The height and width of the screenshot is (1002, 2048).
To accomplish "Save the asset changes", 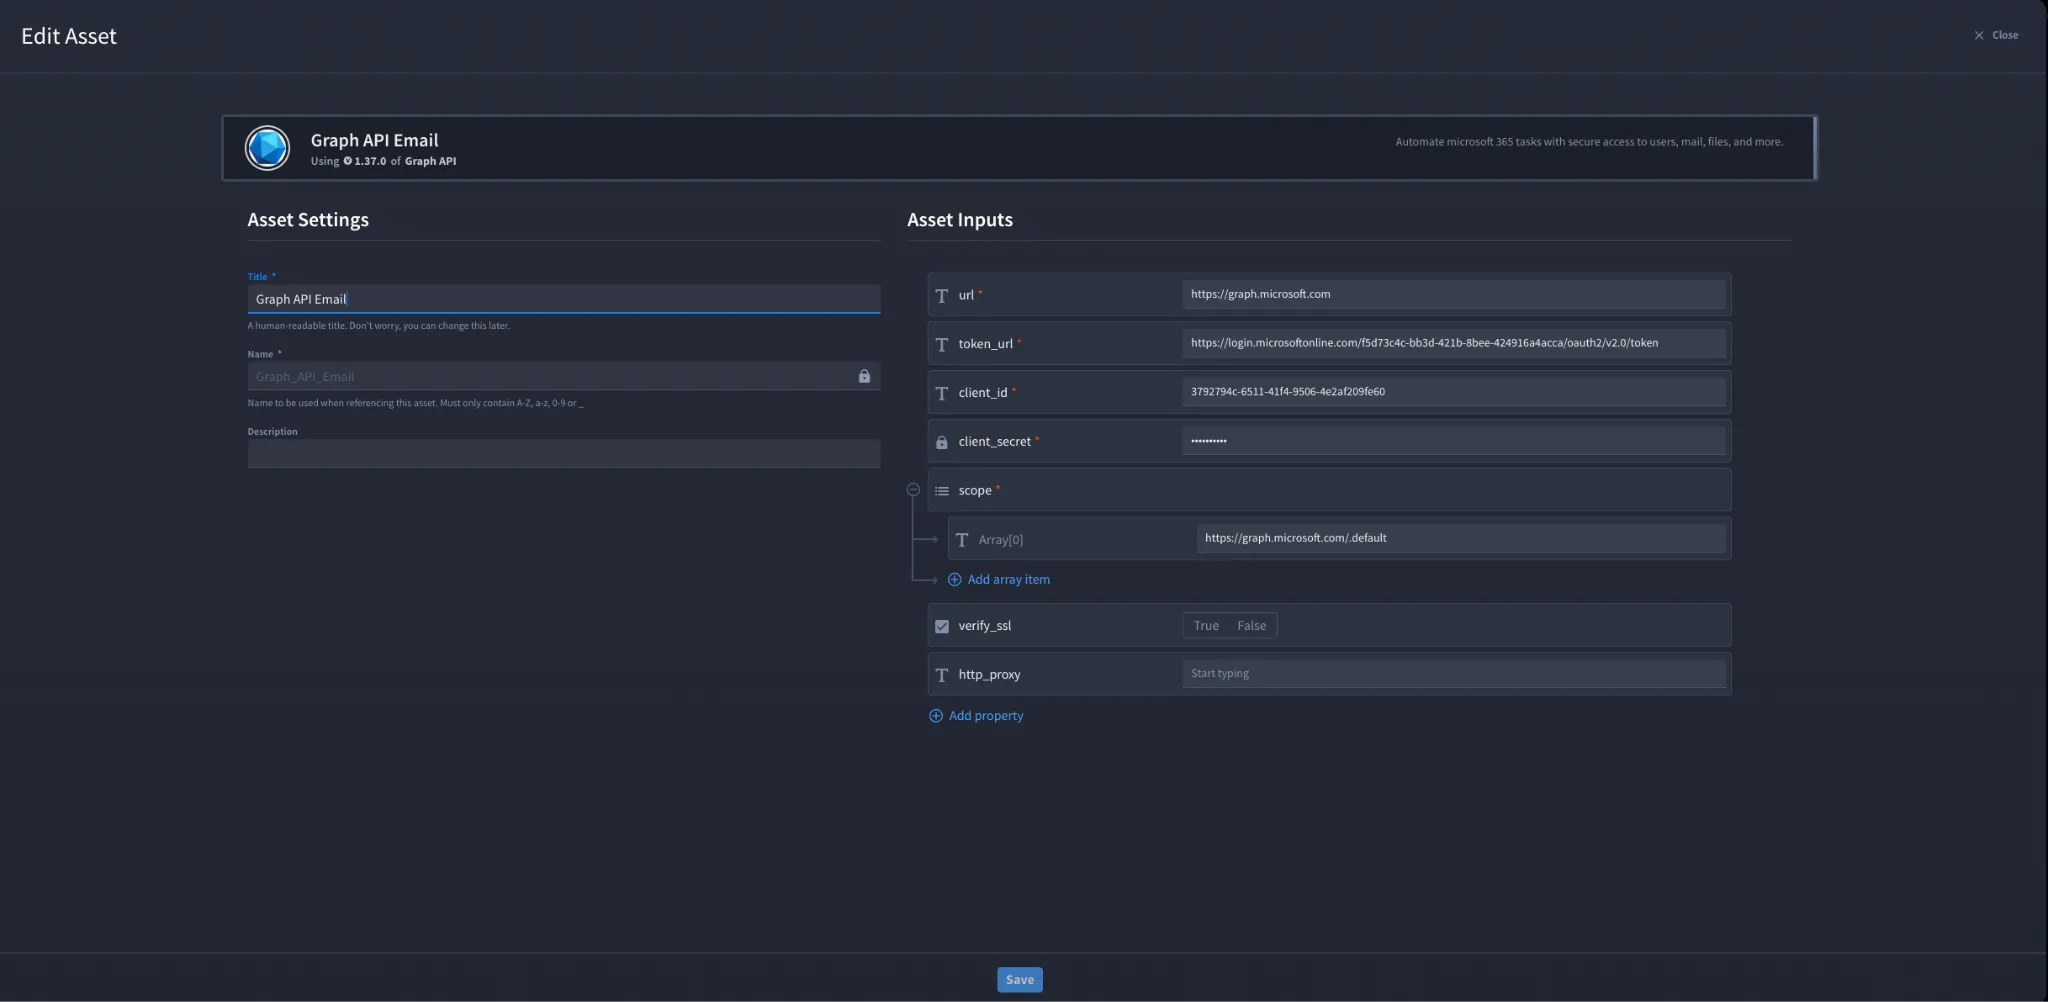I will coord(1019,980).
